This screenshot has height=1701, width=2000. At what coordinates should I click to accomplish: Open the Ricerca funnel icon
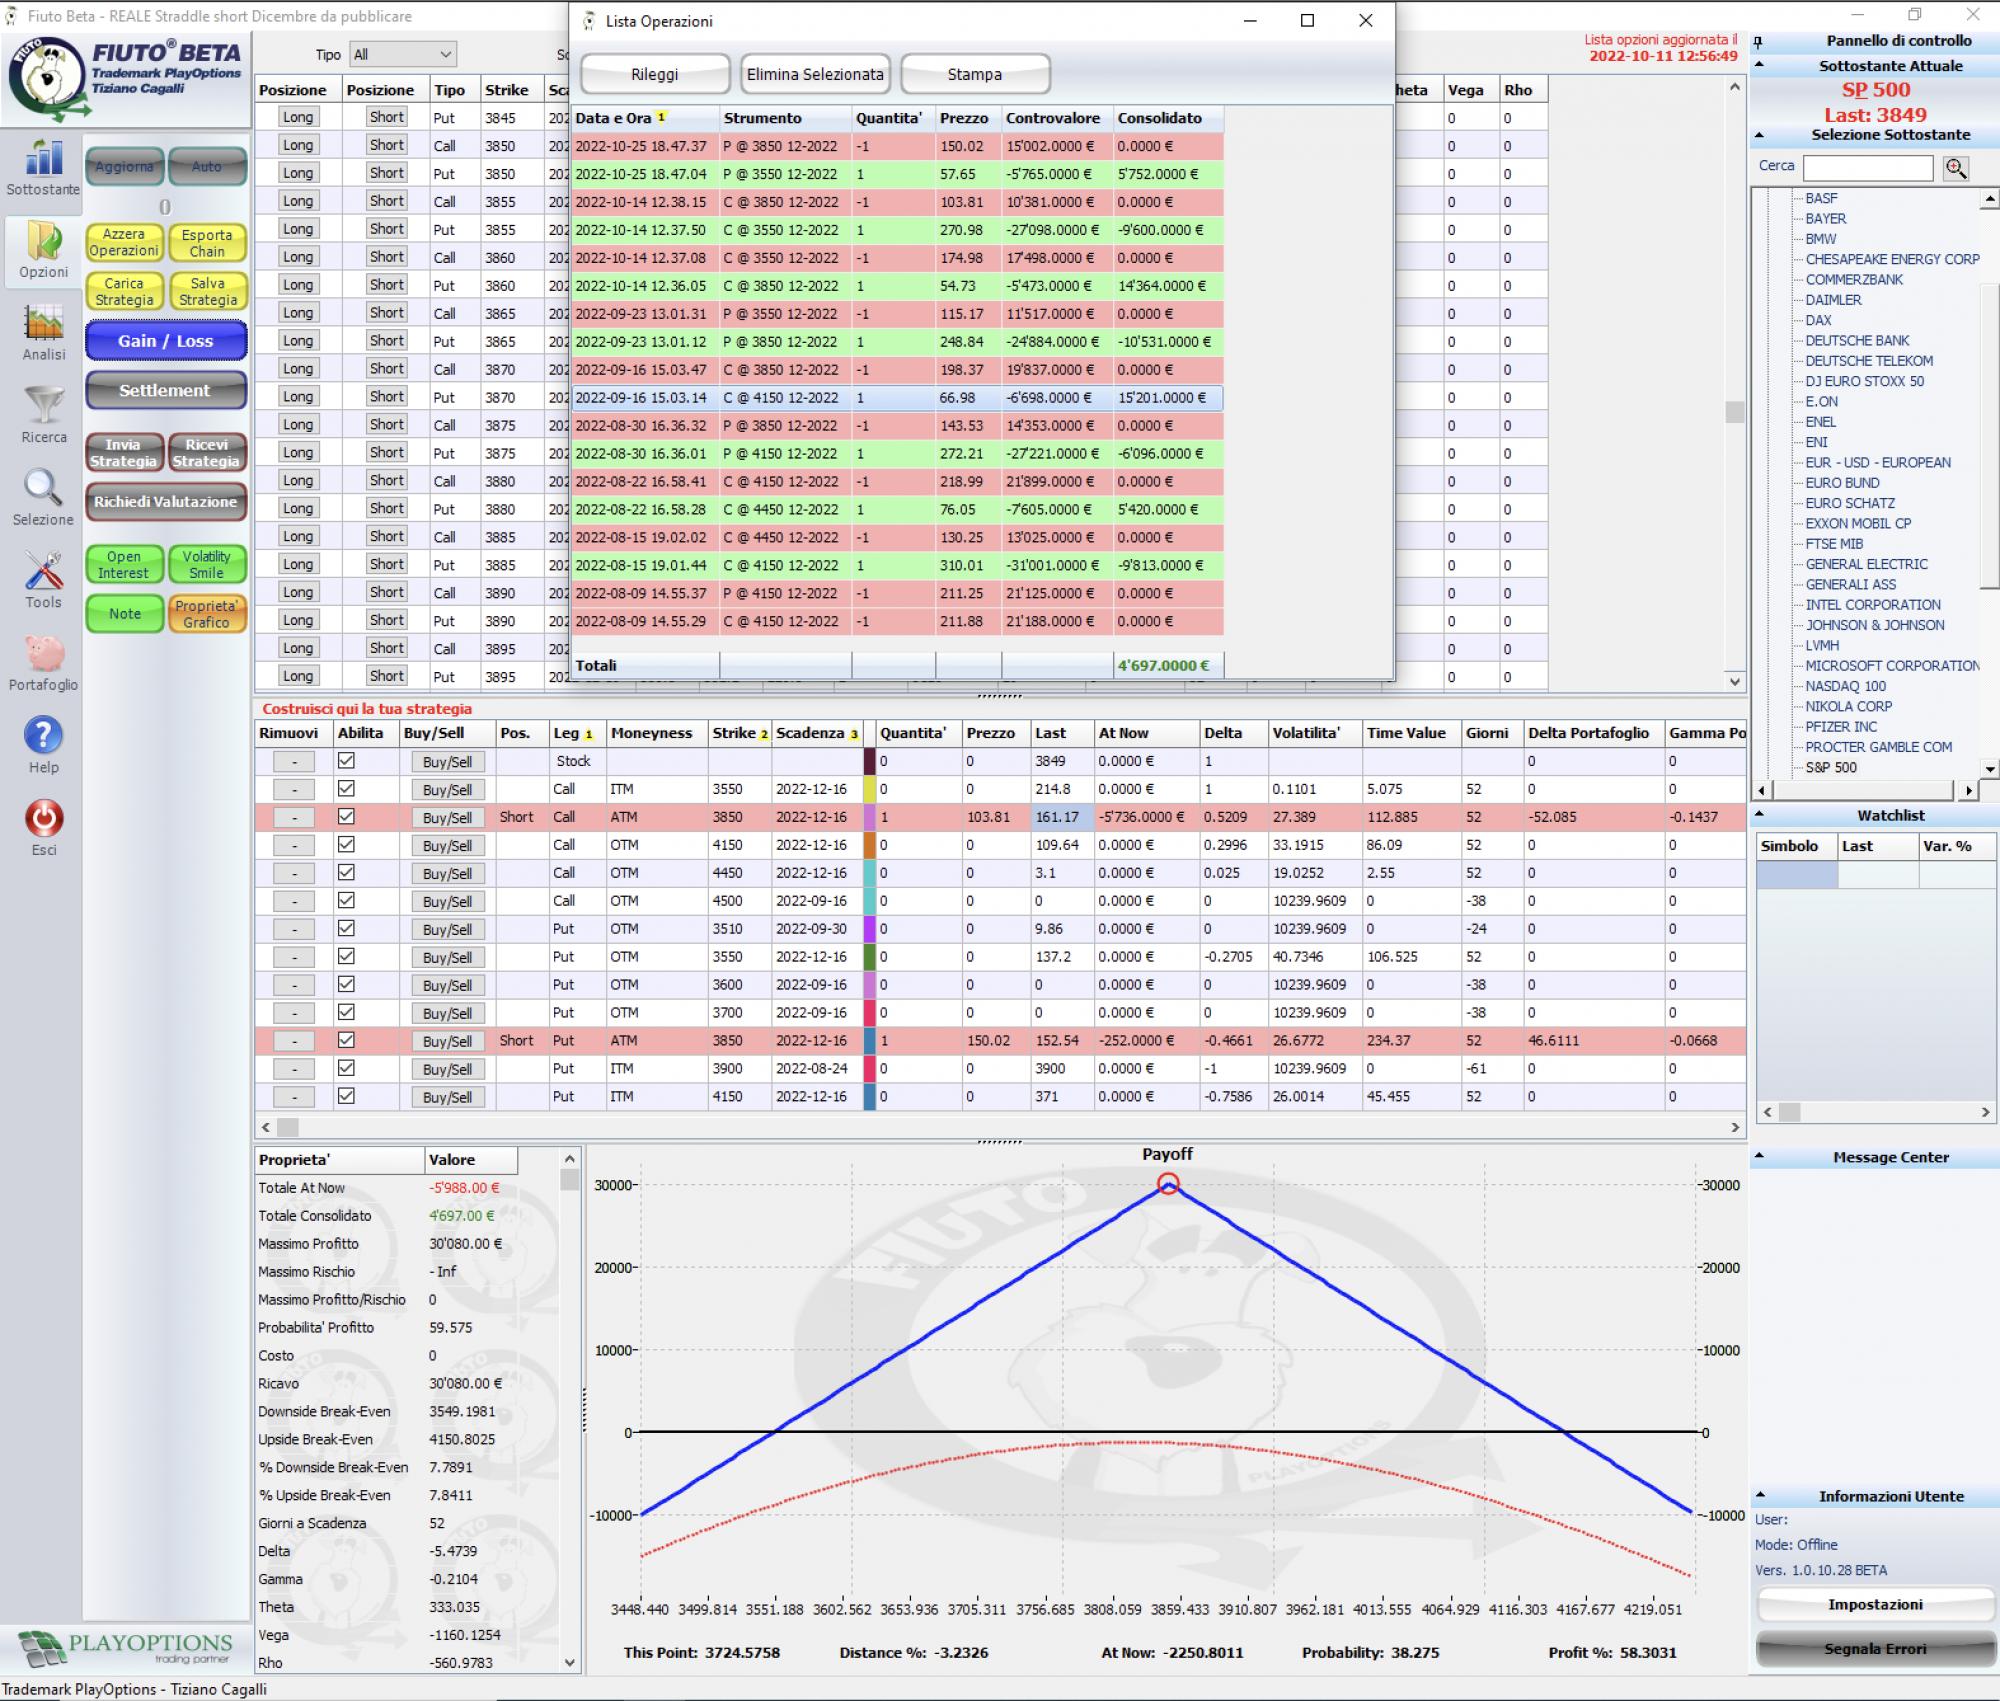point(43,406)
